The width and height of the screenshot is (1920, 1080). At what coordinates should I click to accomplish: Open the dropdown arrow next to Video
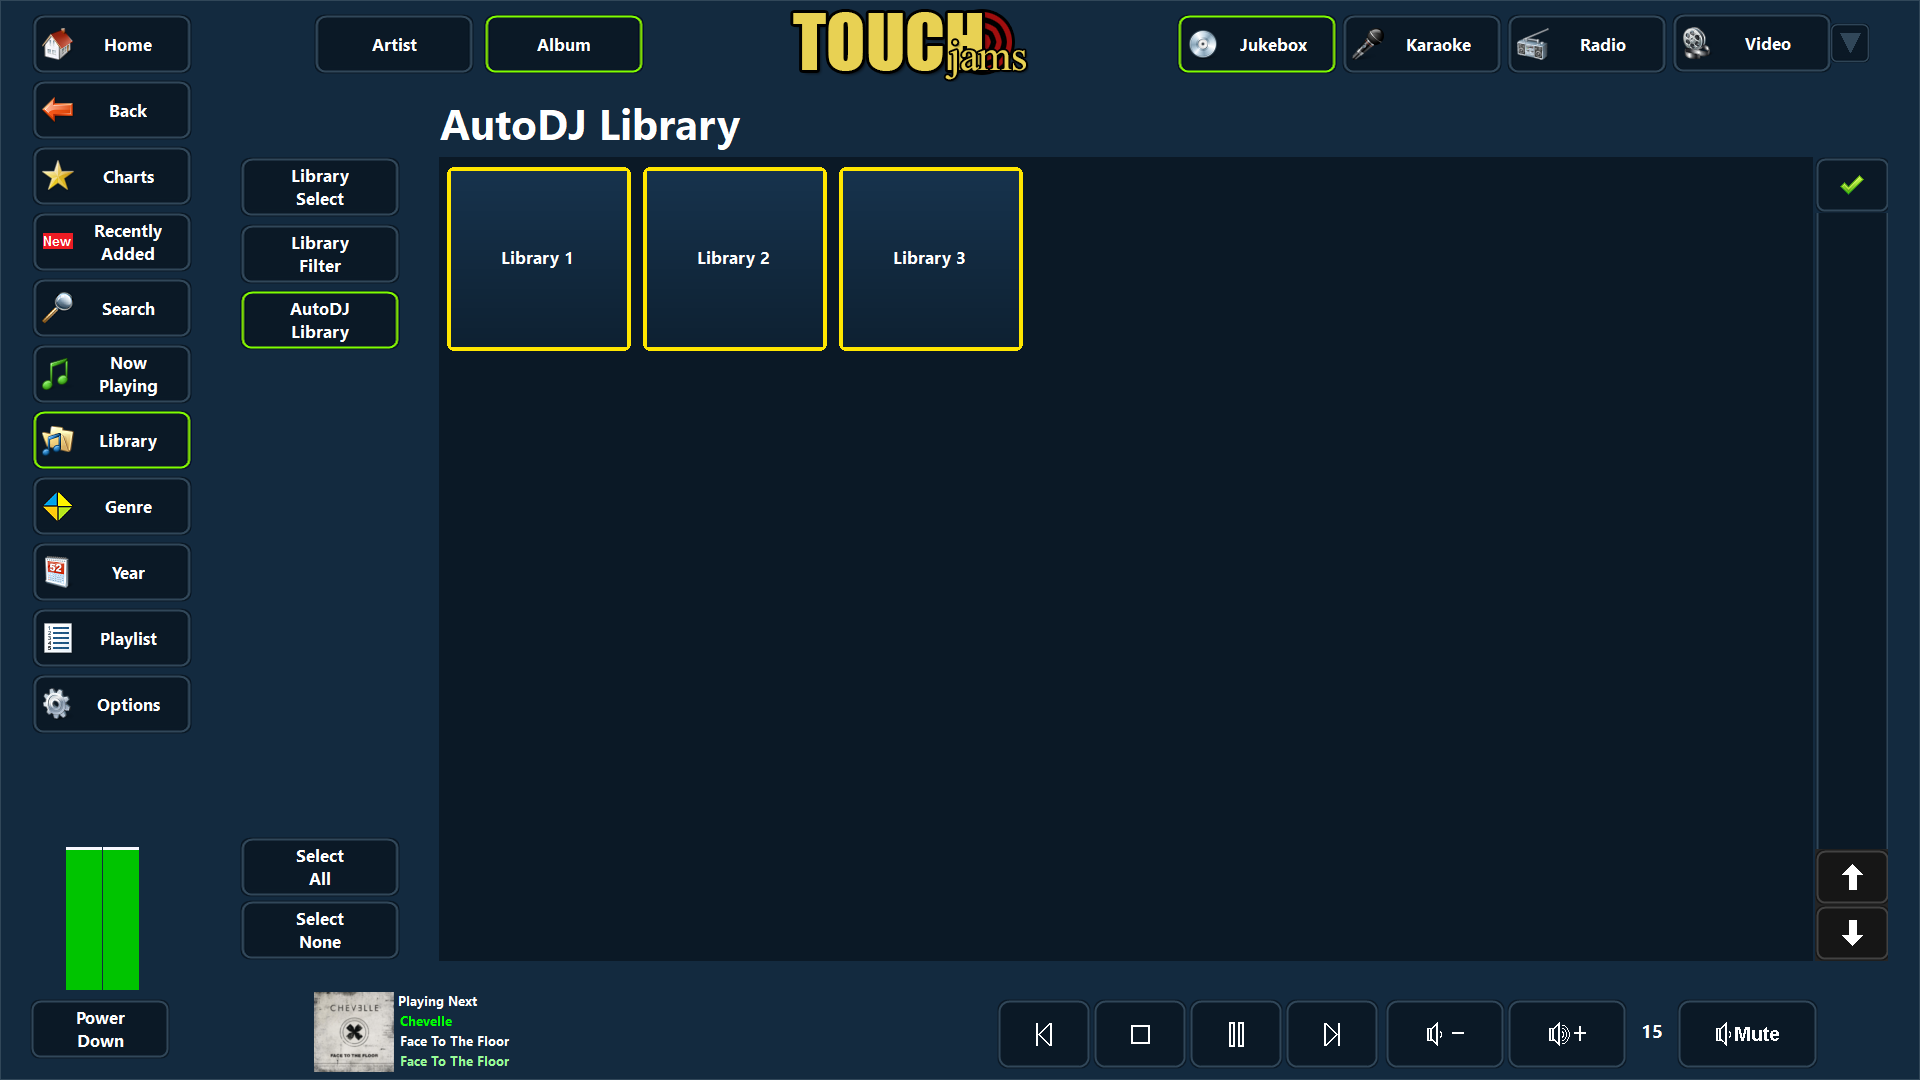point(1849,43)
